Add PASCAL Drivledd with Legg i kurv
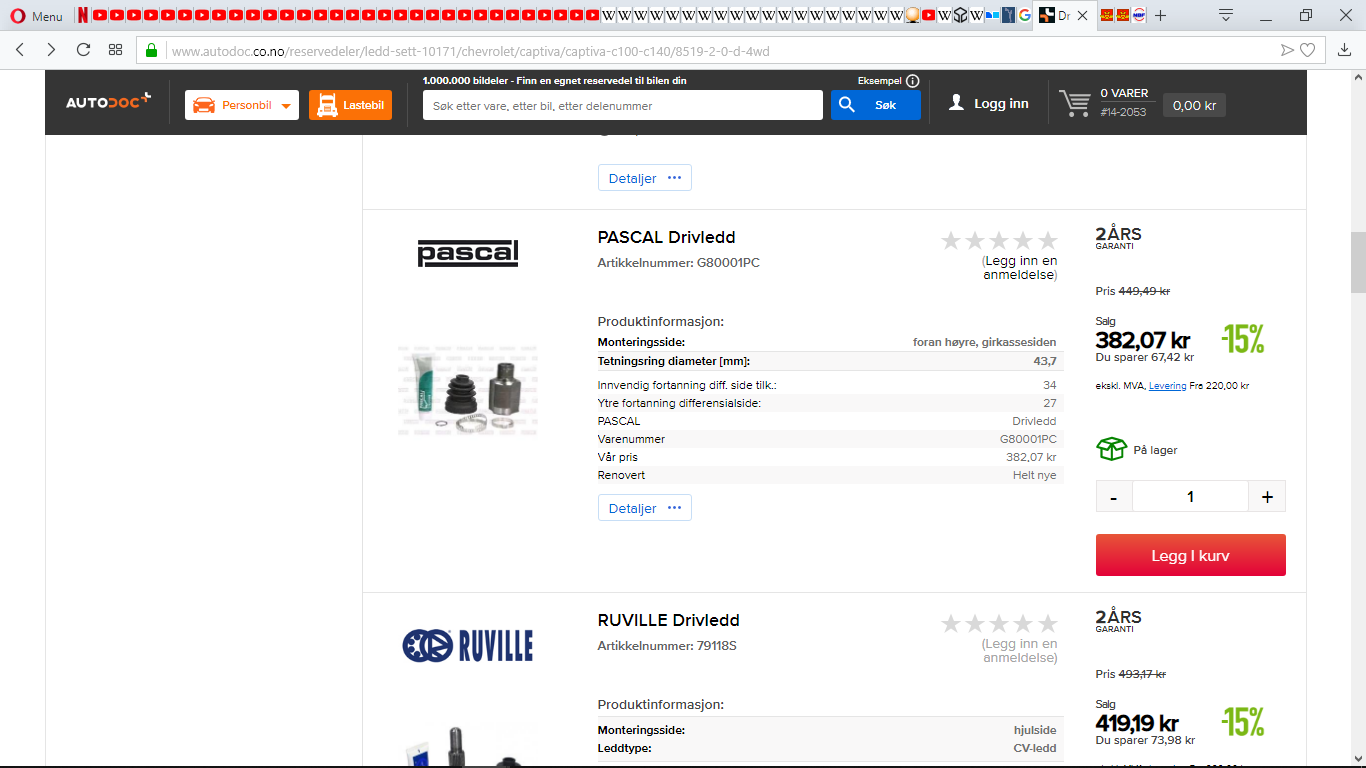The width and height of the screenshot is (1366, 768). (1190, 555)
